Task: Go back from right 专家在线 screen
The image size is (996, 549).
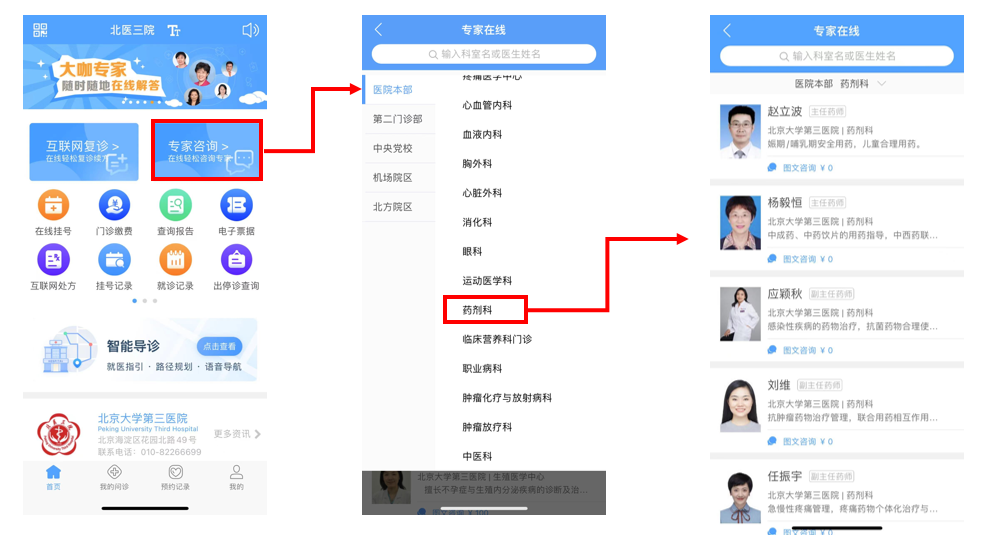Action: (x=727, y=30)
